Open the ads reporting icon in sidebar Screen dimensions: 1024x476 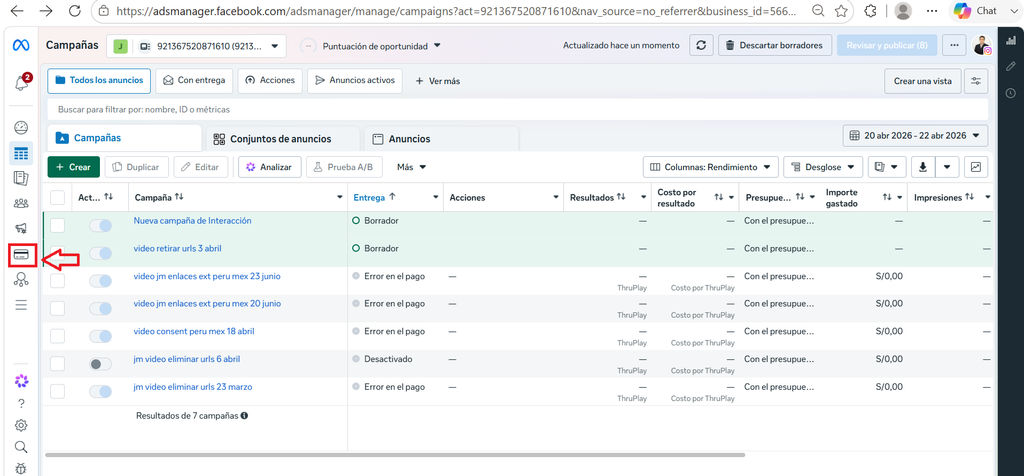click(x=21, y=178)
